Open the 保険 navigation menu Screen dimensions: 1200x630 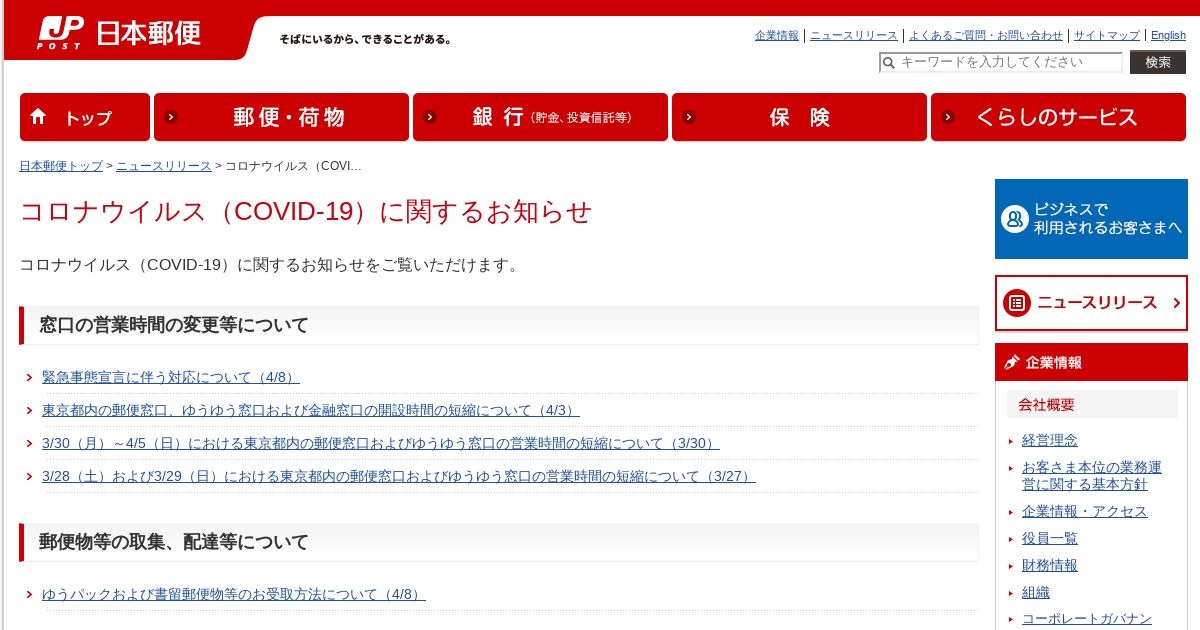[799, 117]
